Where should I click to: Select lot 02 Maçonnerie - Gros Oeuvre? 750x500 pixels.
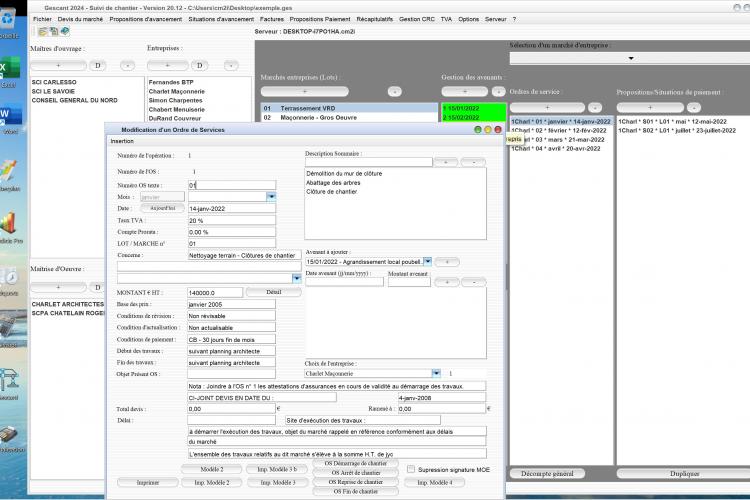coord(349,118)
